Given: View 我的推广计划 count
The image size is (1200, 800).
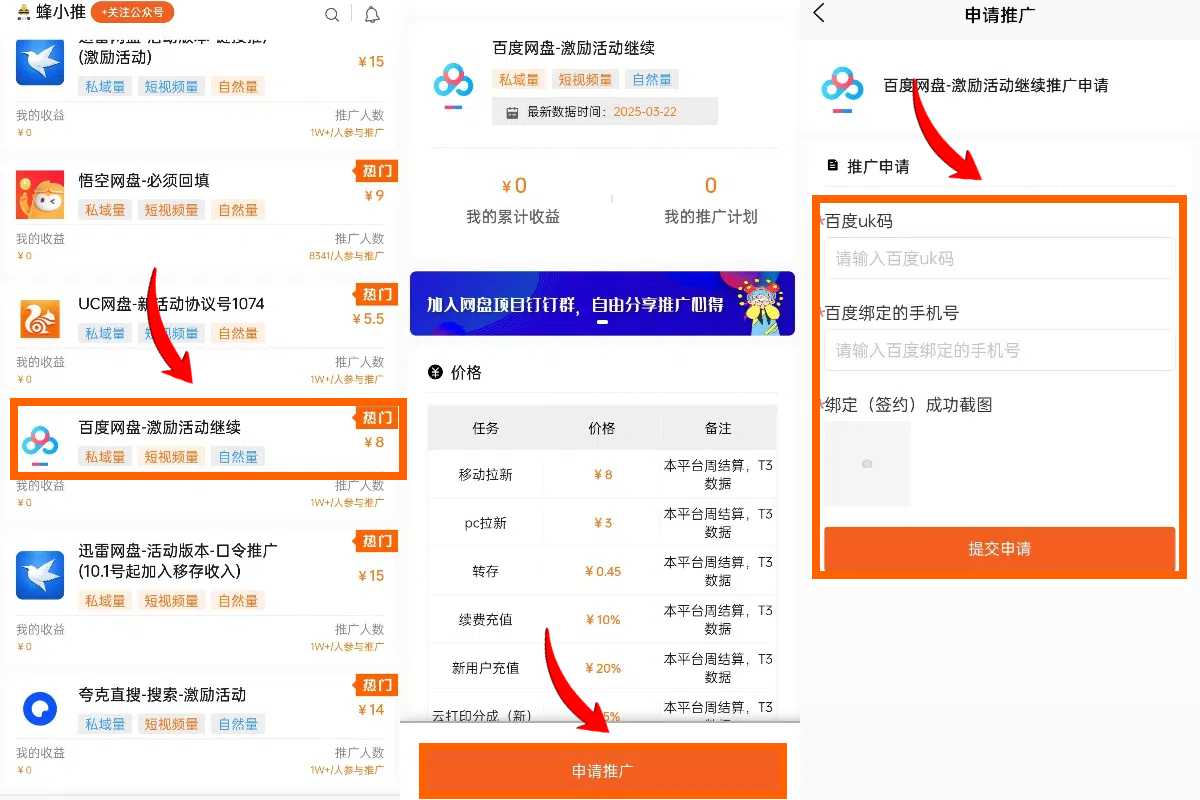Looking at the screenshot, I should [x=711, y=217].
